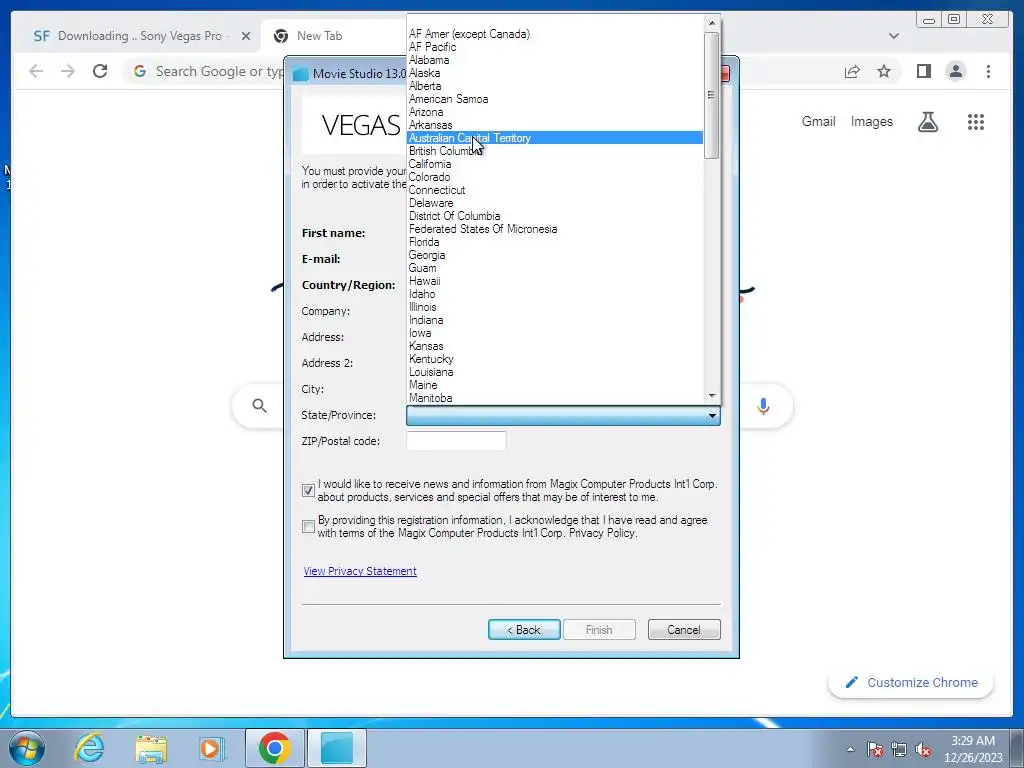Screen dimensions: 1024x768
Task: Toggle the receive news and information checkbox
Action: pyautogui.click(x=308, y=490)
